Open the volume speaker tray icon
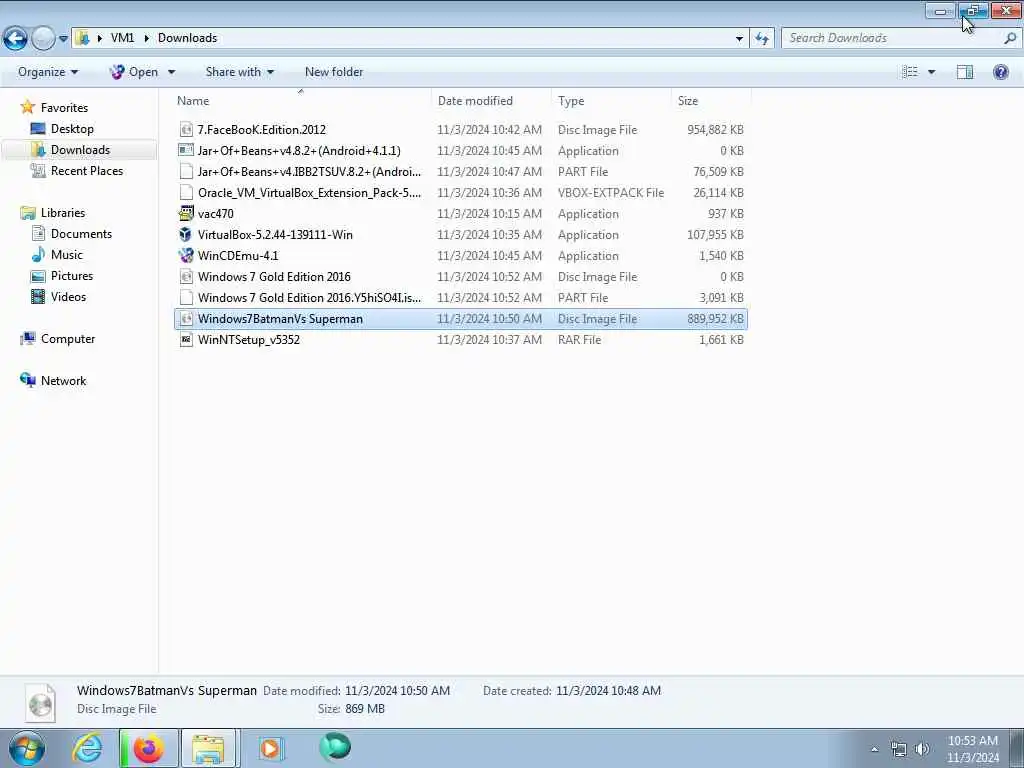The width and height of the screenshot is (1024, 768). pos(921,749)
